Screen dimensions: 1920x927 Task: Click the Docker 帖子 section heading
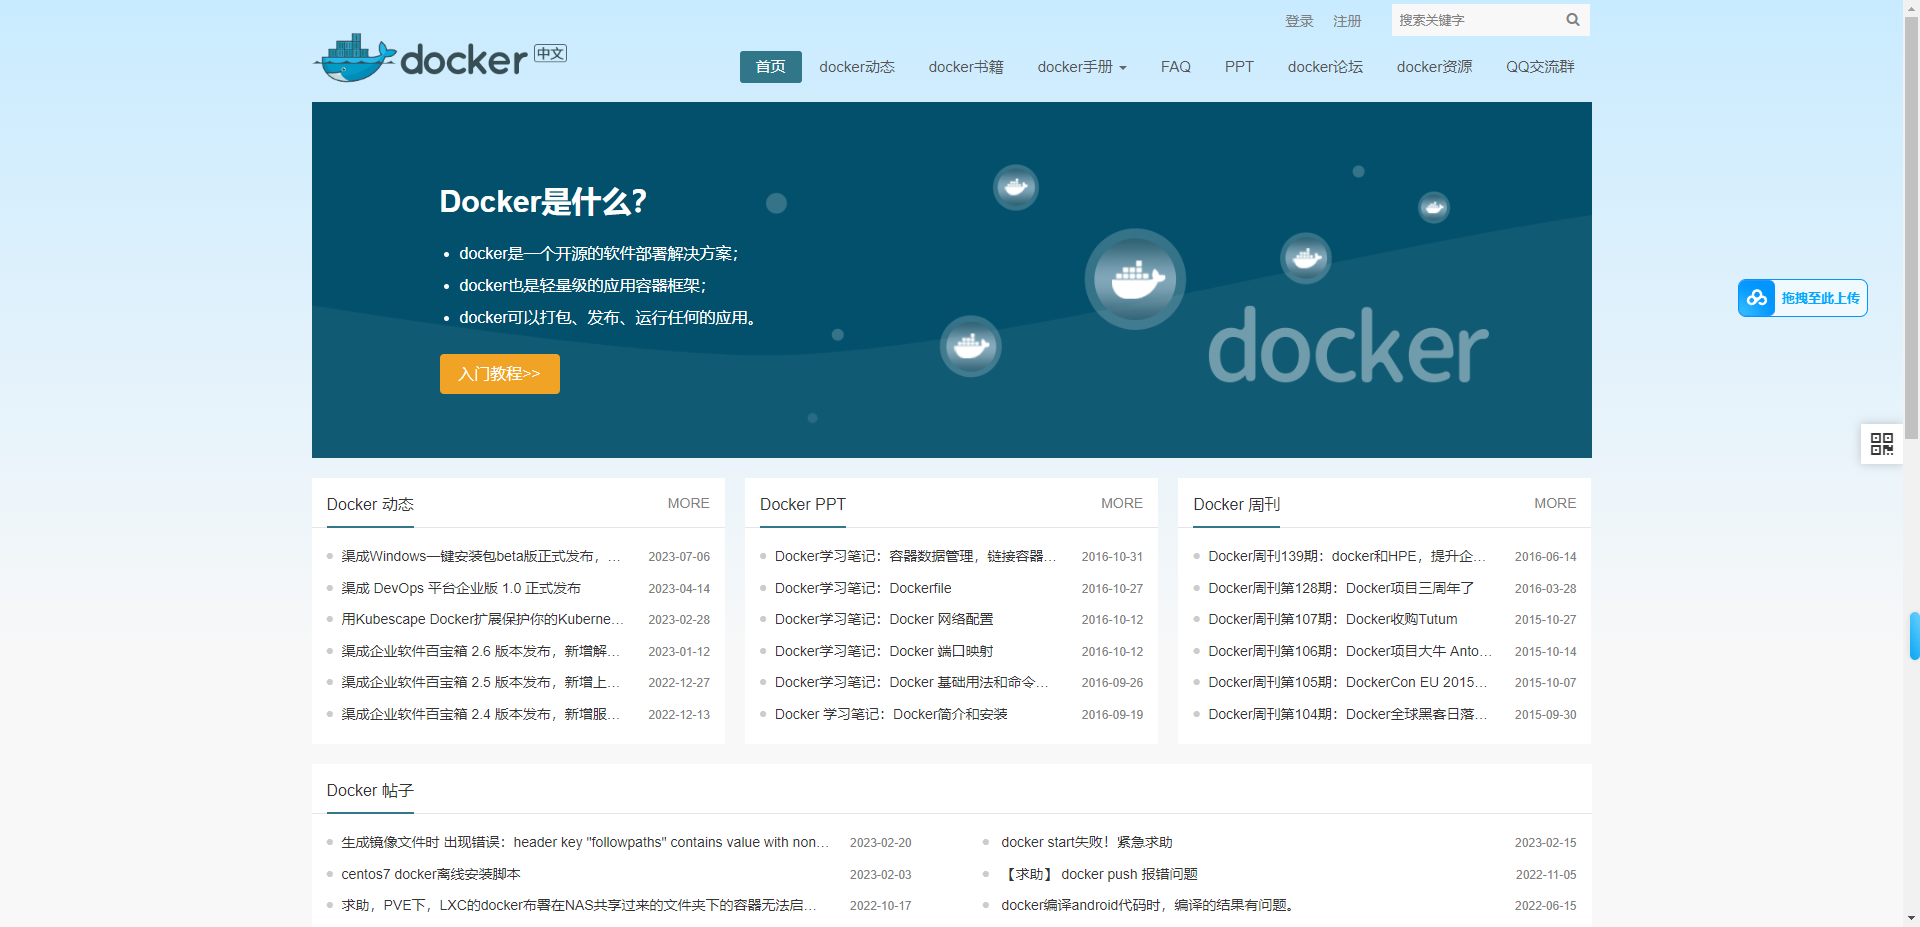370,790
